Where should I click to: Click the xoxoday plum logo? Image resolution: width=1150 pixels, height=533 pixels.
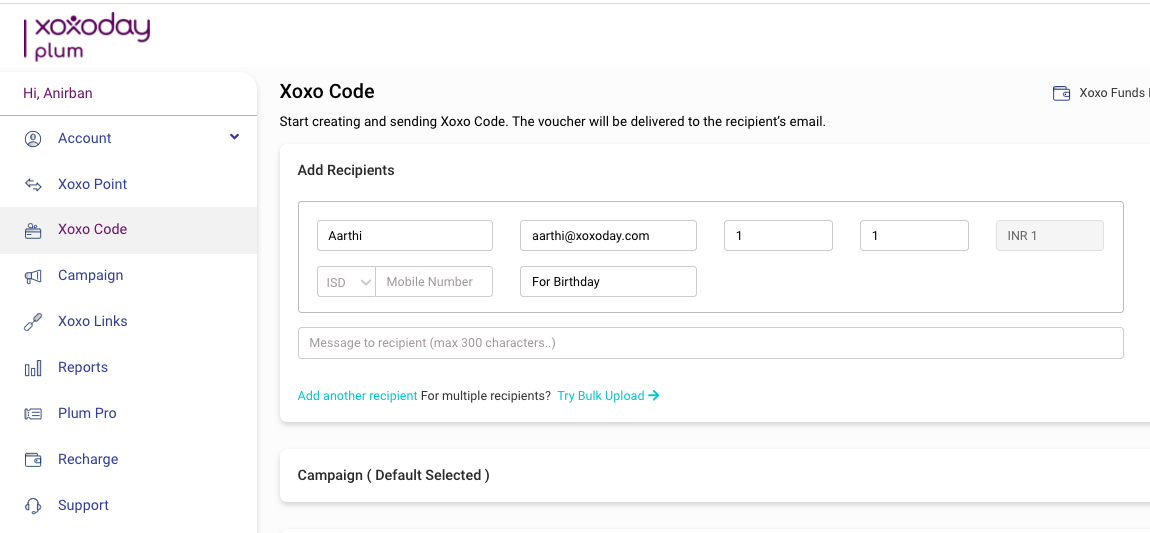tap(87, 37)
